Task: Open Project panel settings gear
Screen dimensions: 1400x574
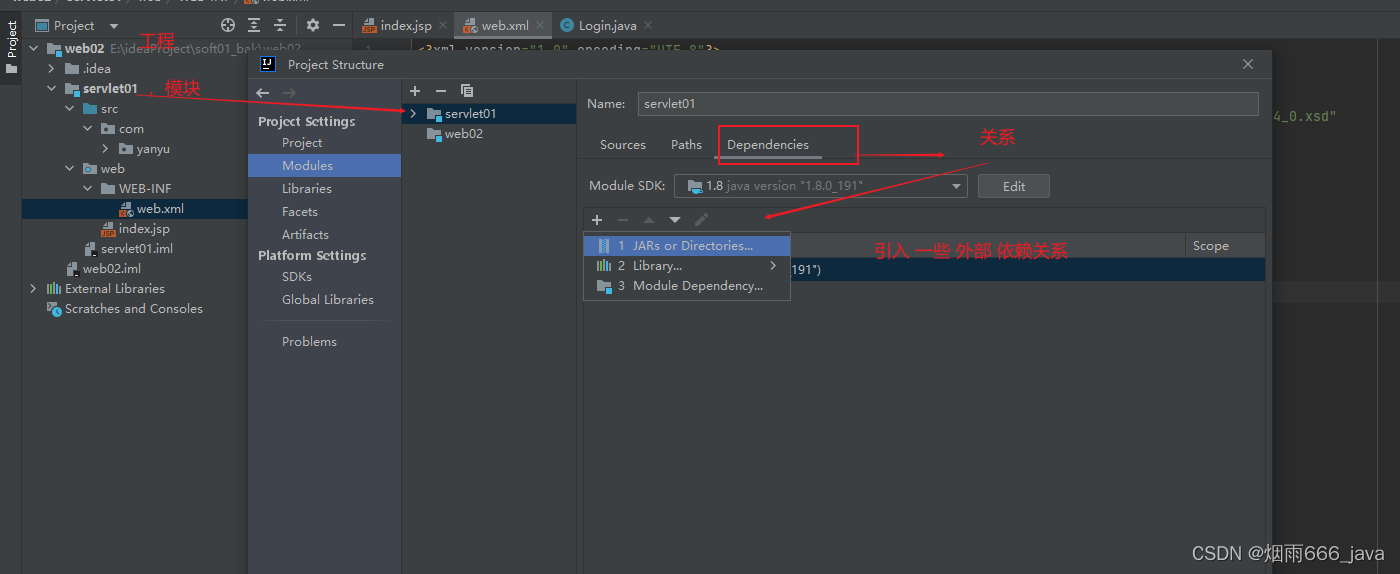Action: [313, 25]
